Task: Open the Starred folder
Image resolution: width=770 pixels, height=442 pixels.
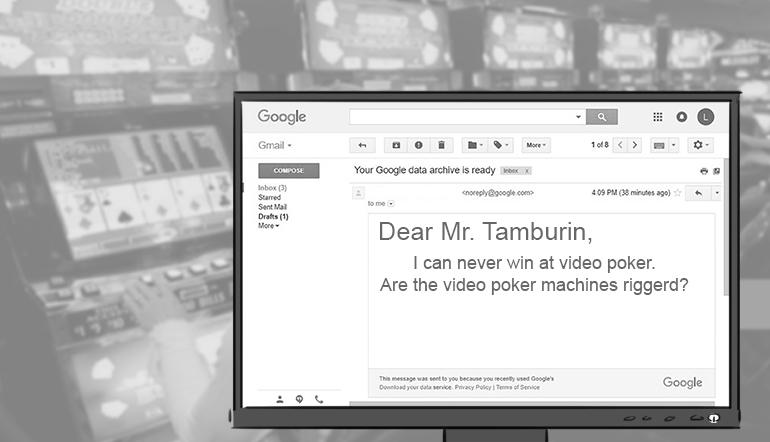Action: click(270, 197)
